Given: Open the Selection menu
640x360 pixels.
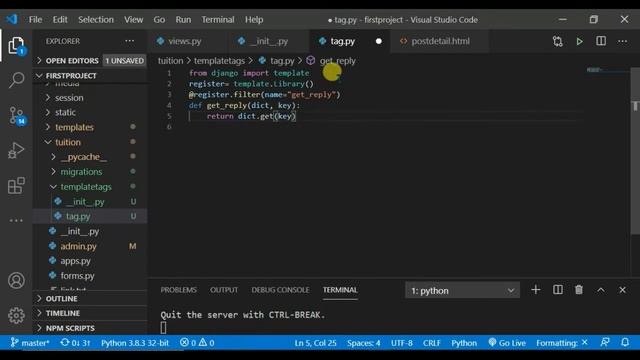Looking at the screenshot, I should coord(96,20).
